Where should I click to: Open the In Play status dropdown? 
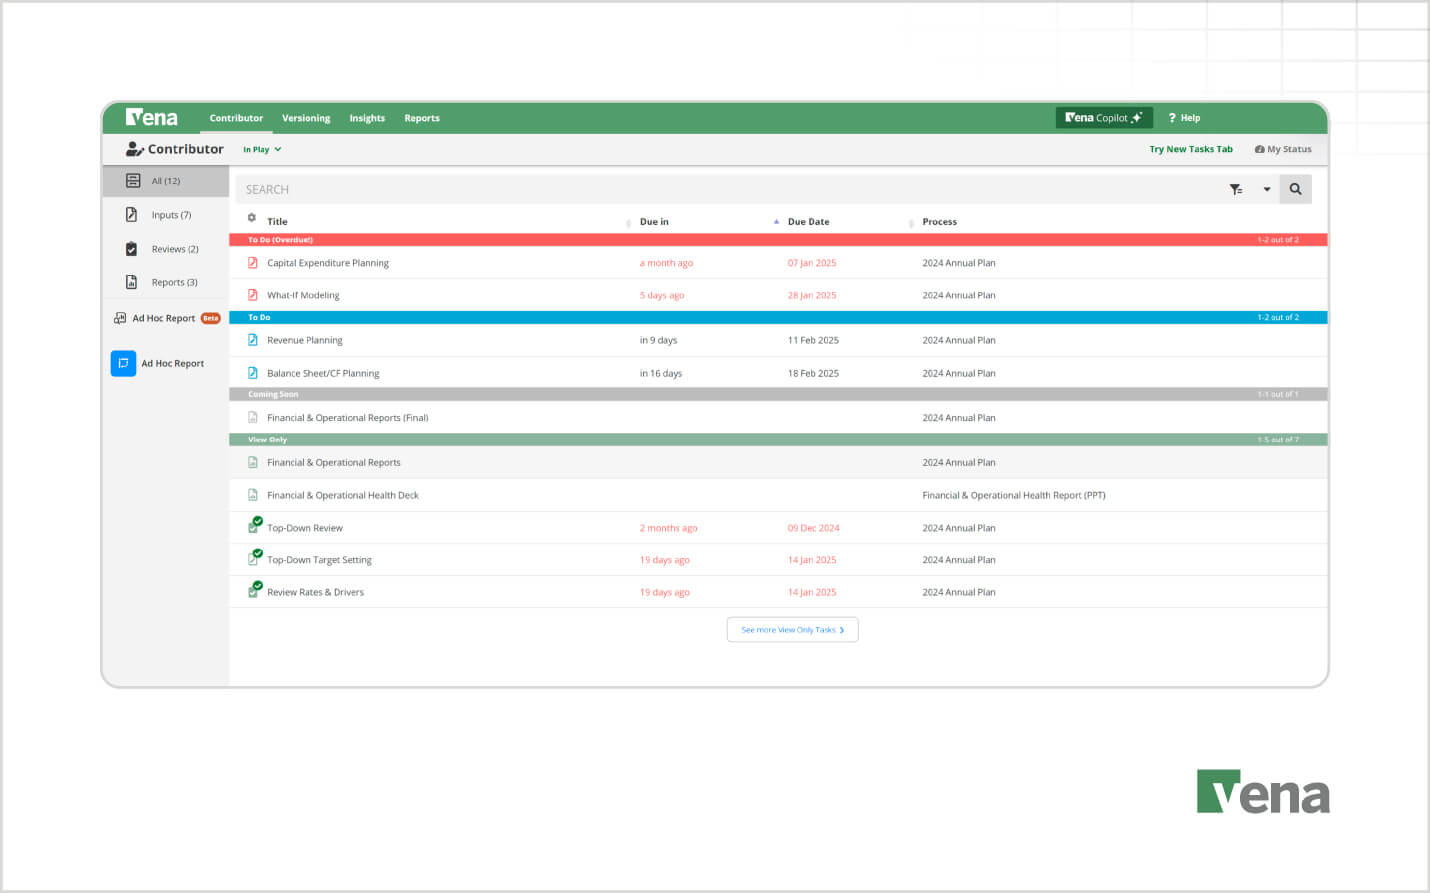pyautogui.click(x=261, y=149)
